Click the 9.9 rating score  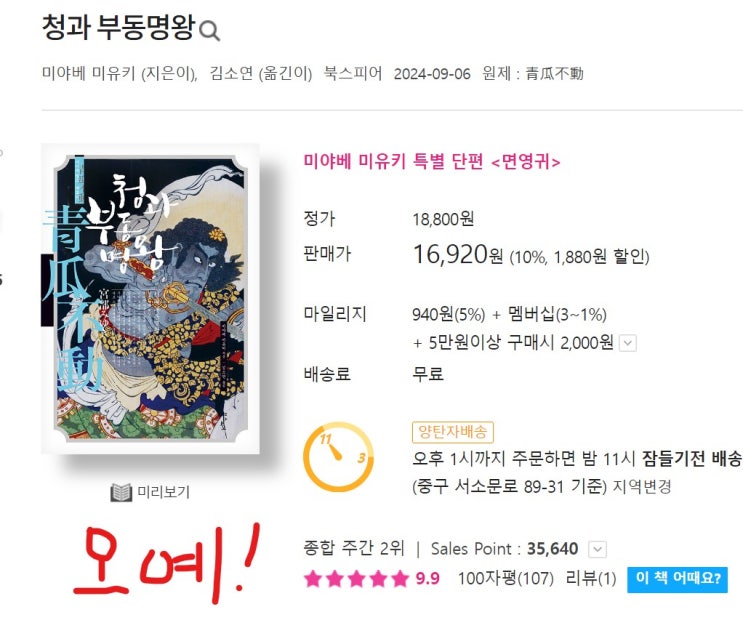[x=427, y=579]
